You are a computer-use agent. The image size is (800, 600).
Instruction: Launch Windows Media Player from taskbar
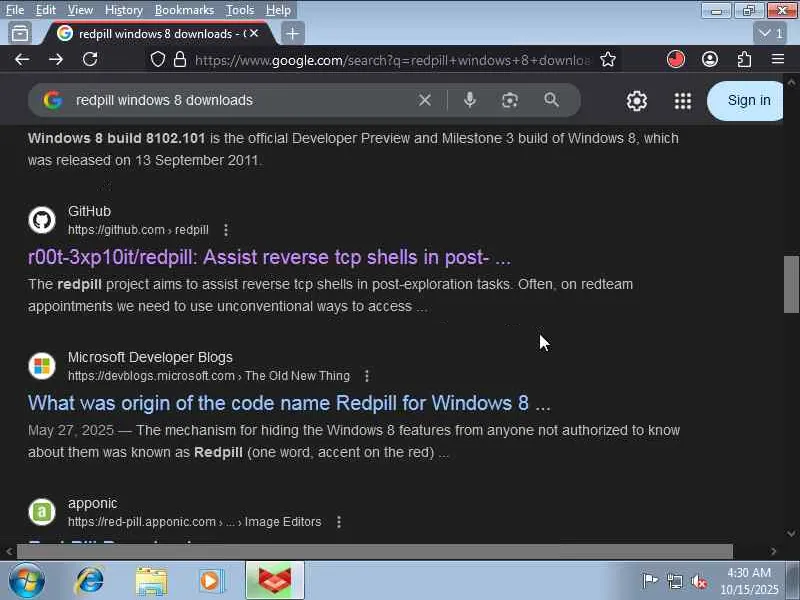click(211, 581)
